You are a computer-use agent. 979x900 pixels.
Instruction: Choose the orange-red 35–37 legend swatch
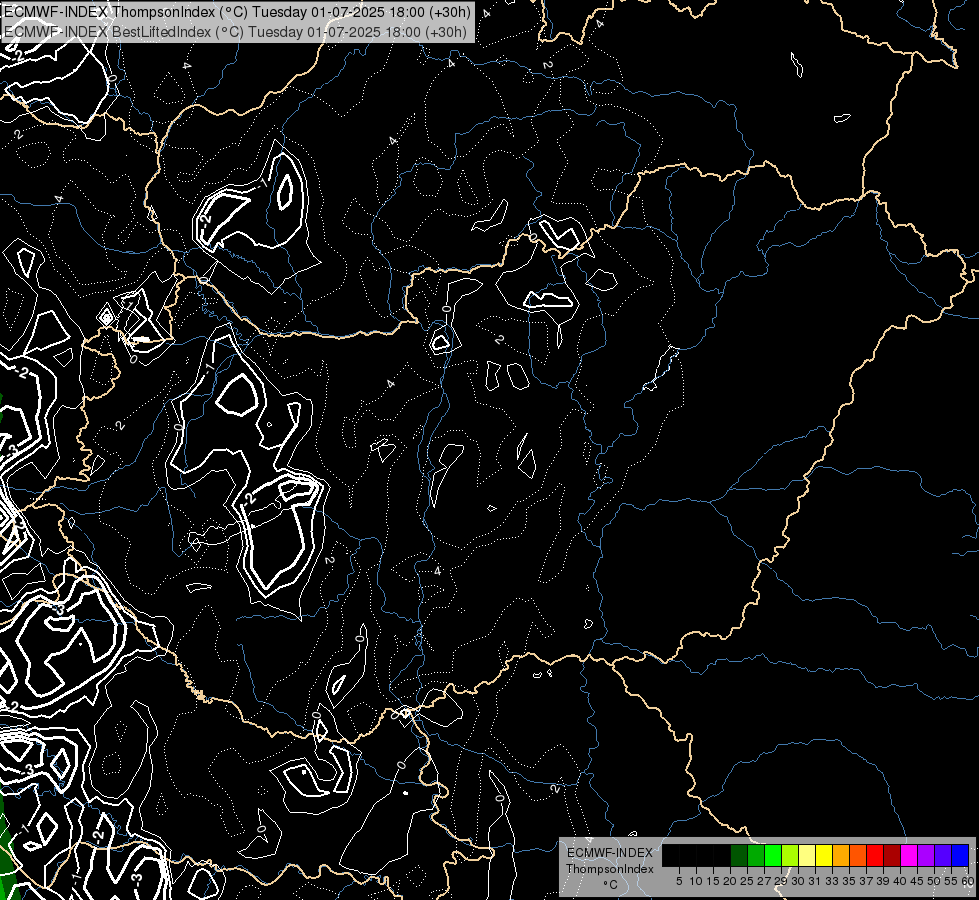coord(858,855)
